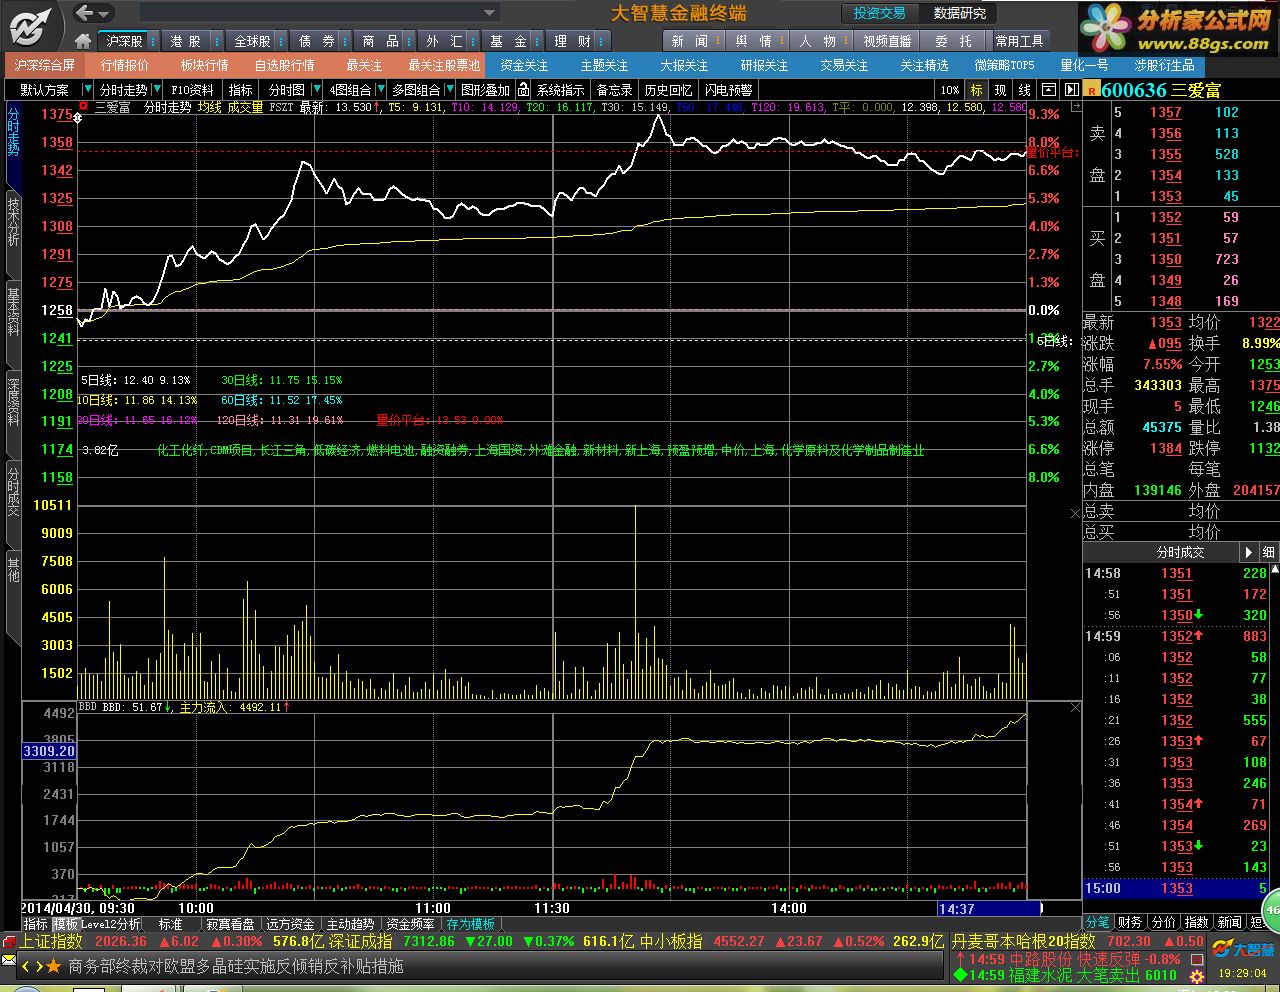Click the 指标 toolbar button

(241, 90)
